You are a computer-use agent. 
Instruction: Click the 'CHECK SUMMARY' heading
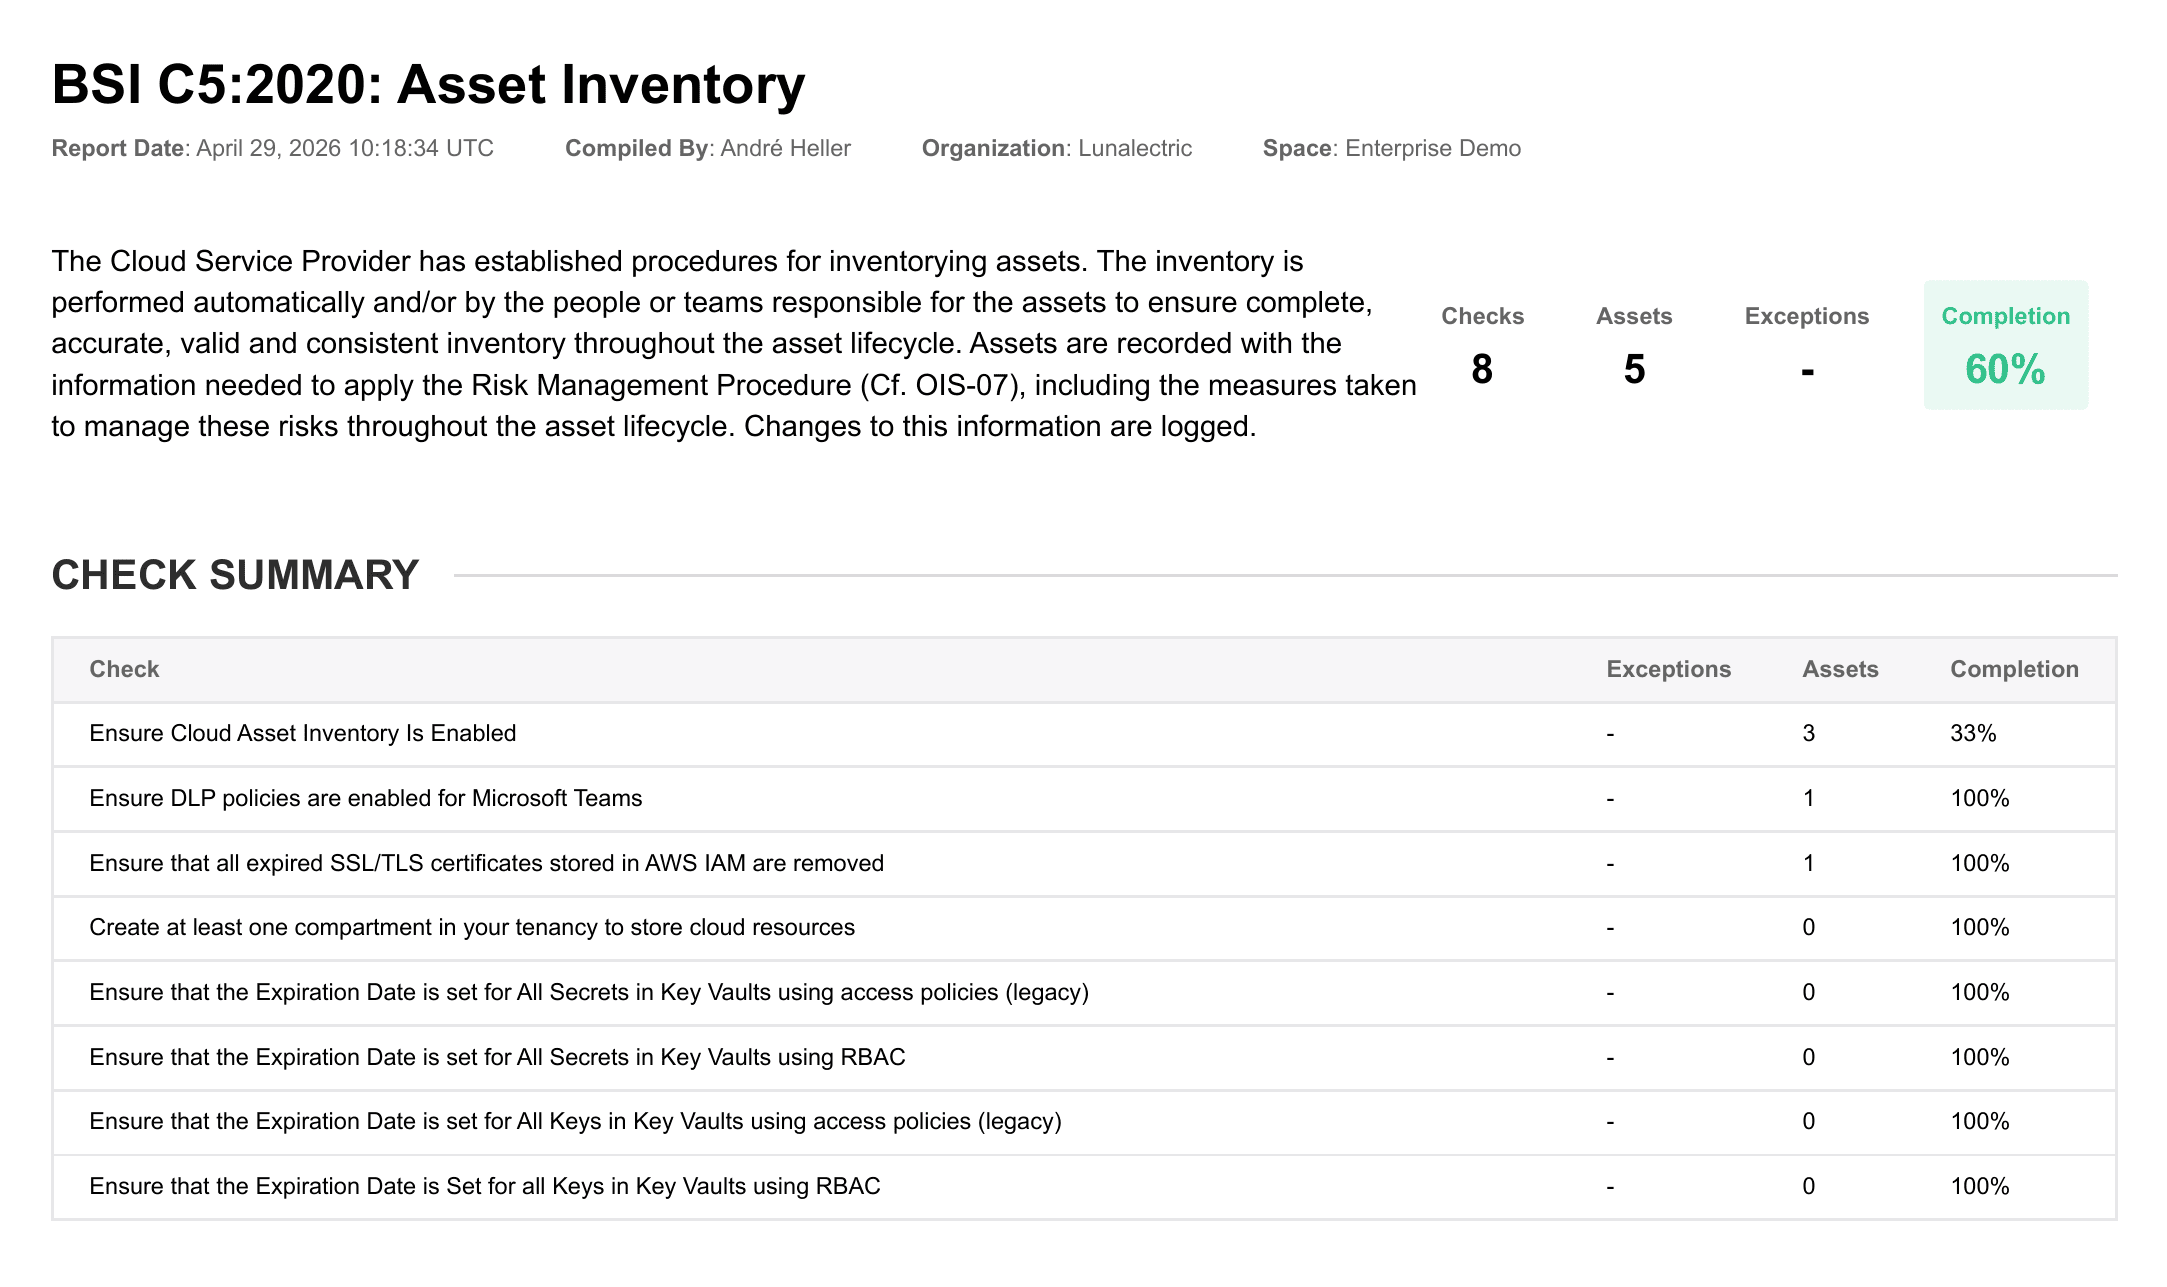point(235,575)
